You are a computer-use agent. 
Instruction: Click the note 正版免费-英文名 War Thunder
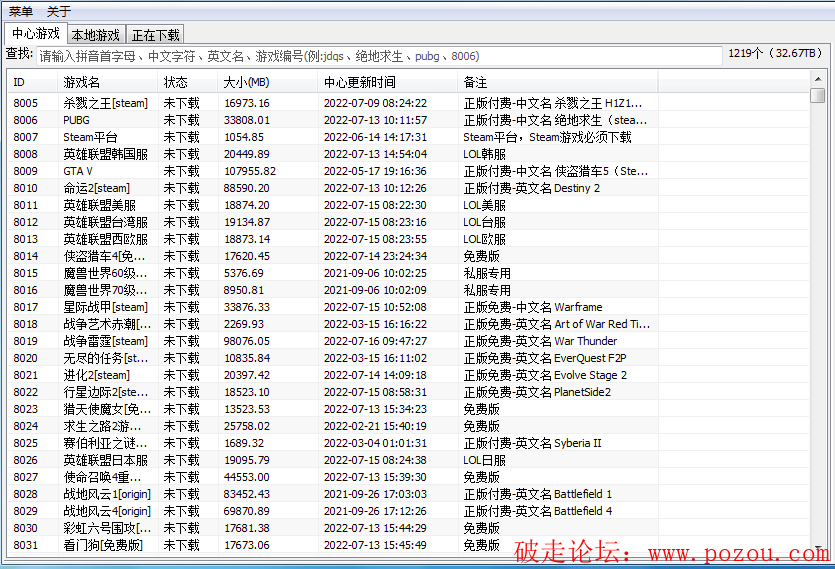[540, 341]
